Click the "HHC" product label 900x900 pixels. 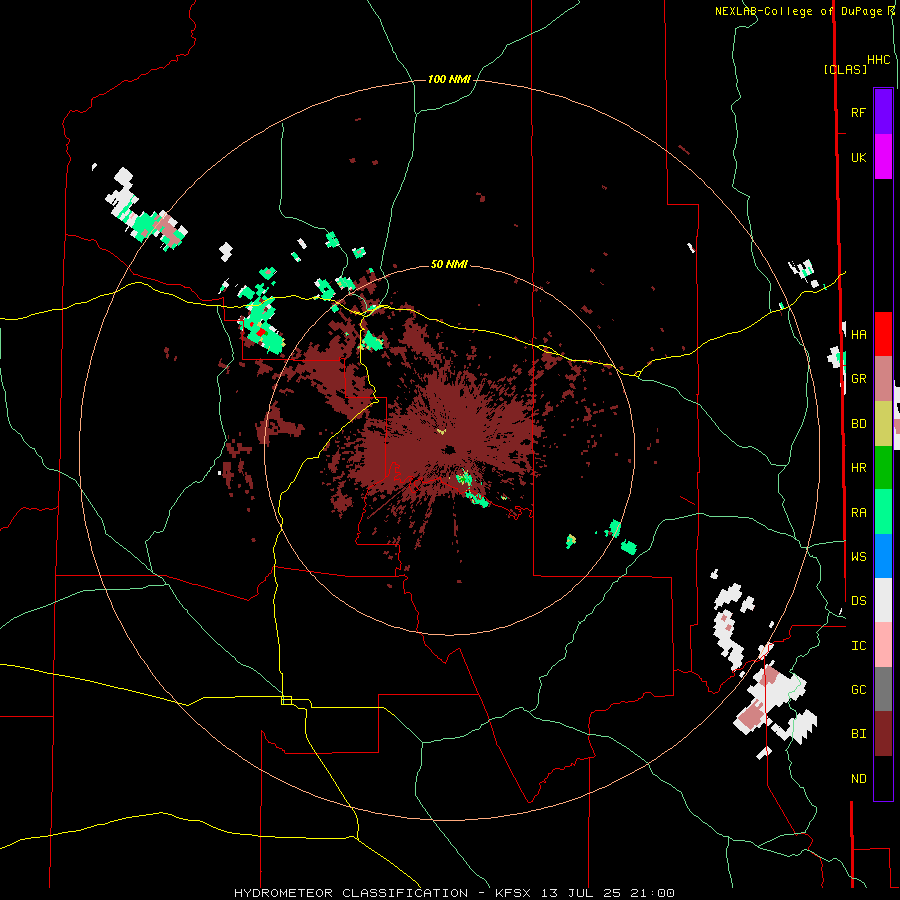[x=878, y=60]
